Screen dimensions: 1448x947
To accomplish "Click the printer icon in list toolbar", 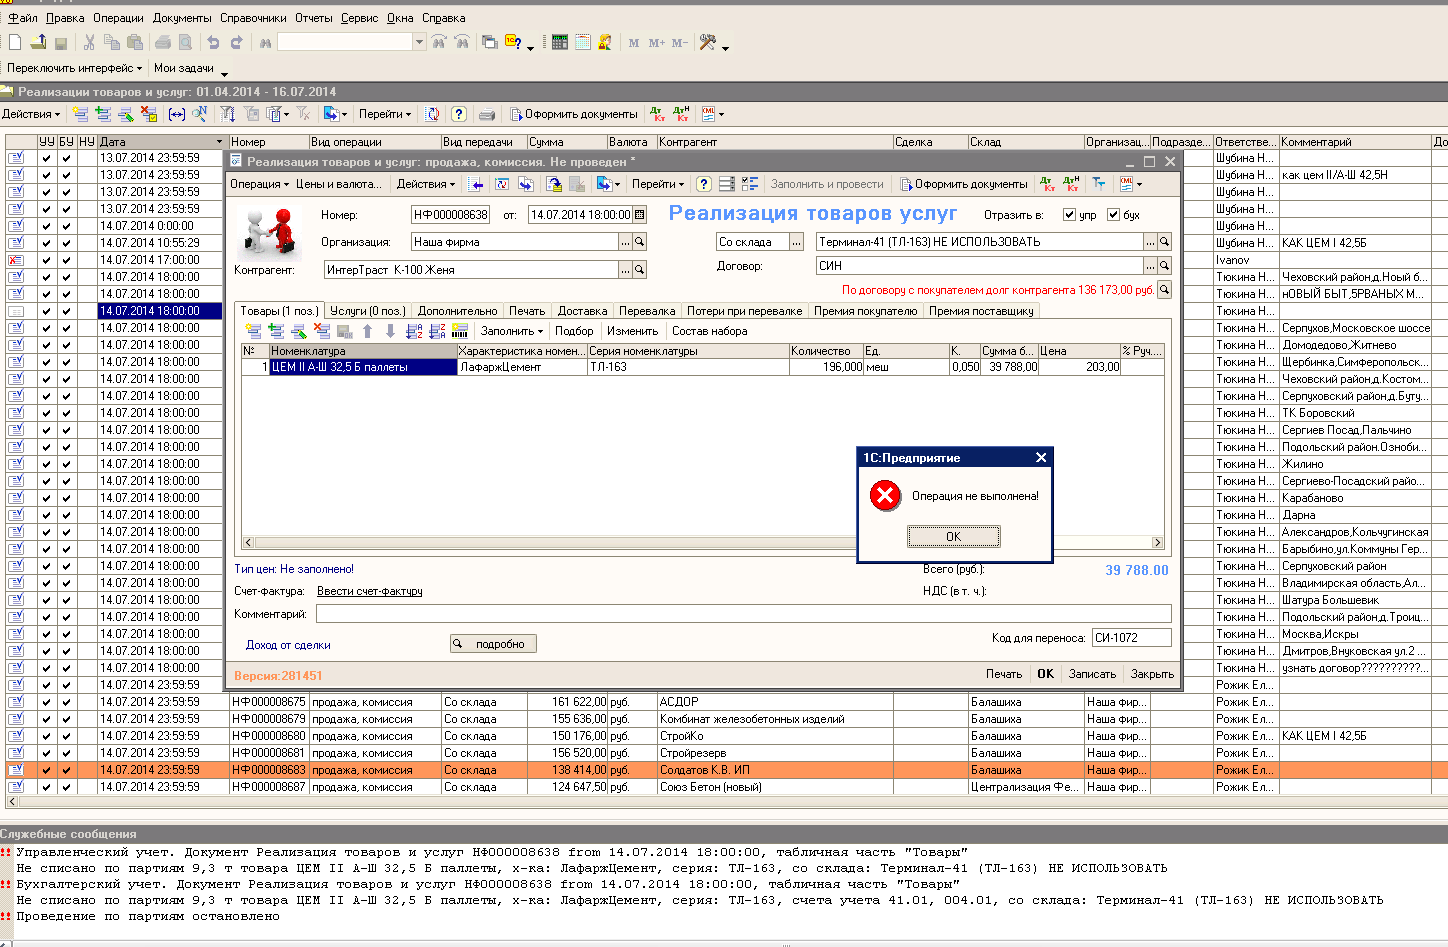I will click(x=486, y=114).
